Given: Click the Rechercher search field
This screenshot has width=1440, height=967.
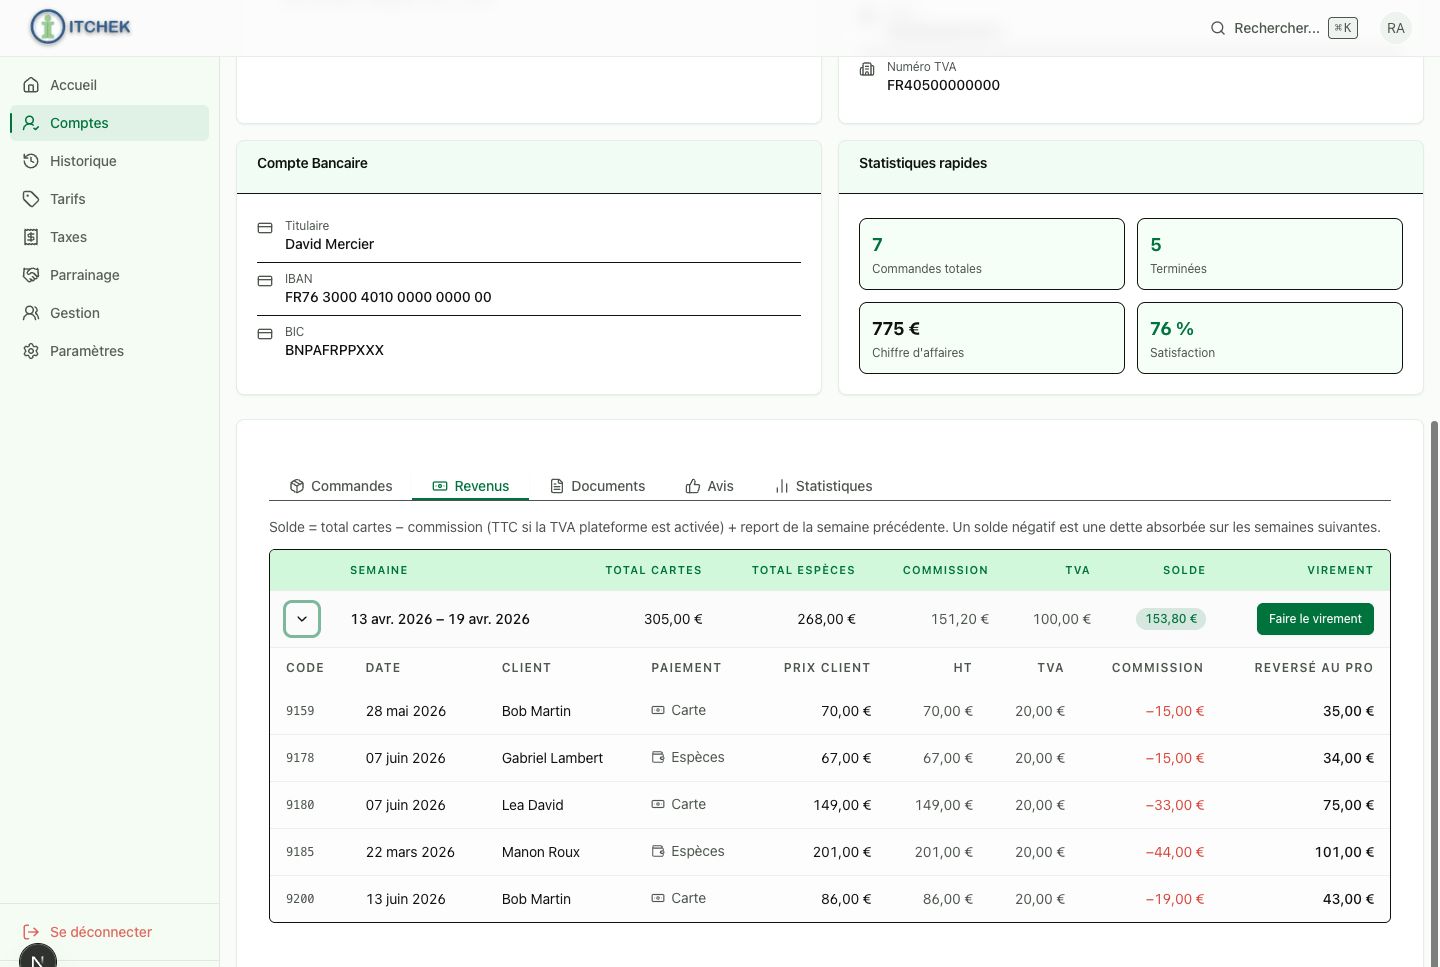Looking at the screenshot, I should coord(1284,28).
